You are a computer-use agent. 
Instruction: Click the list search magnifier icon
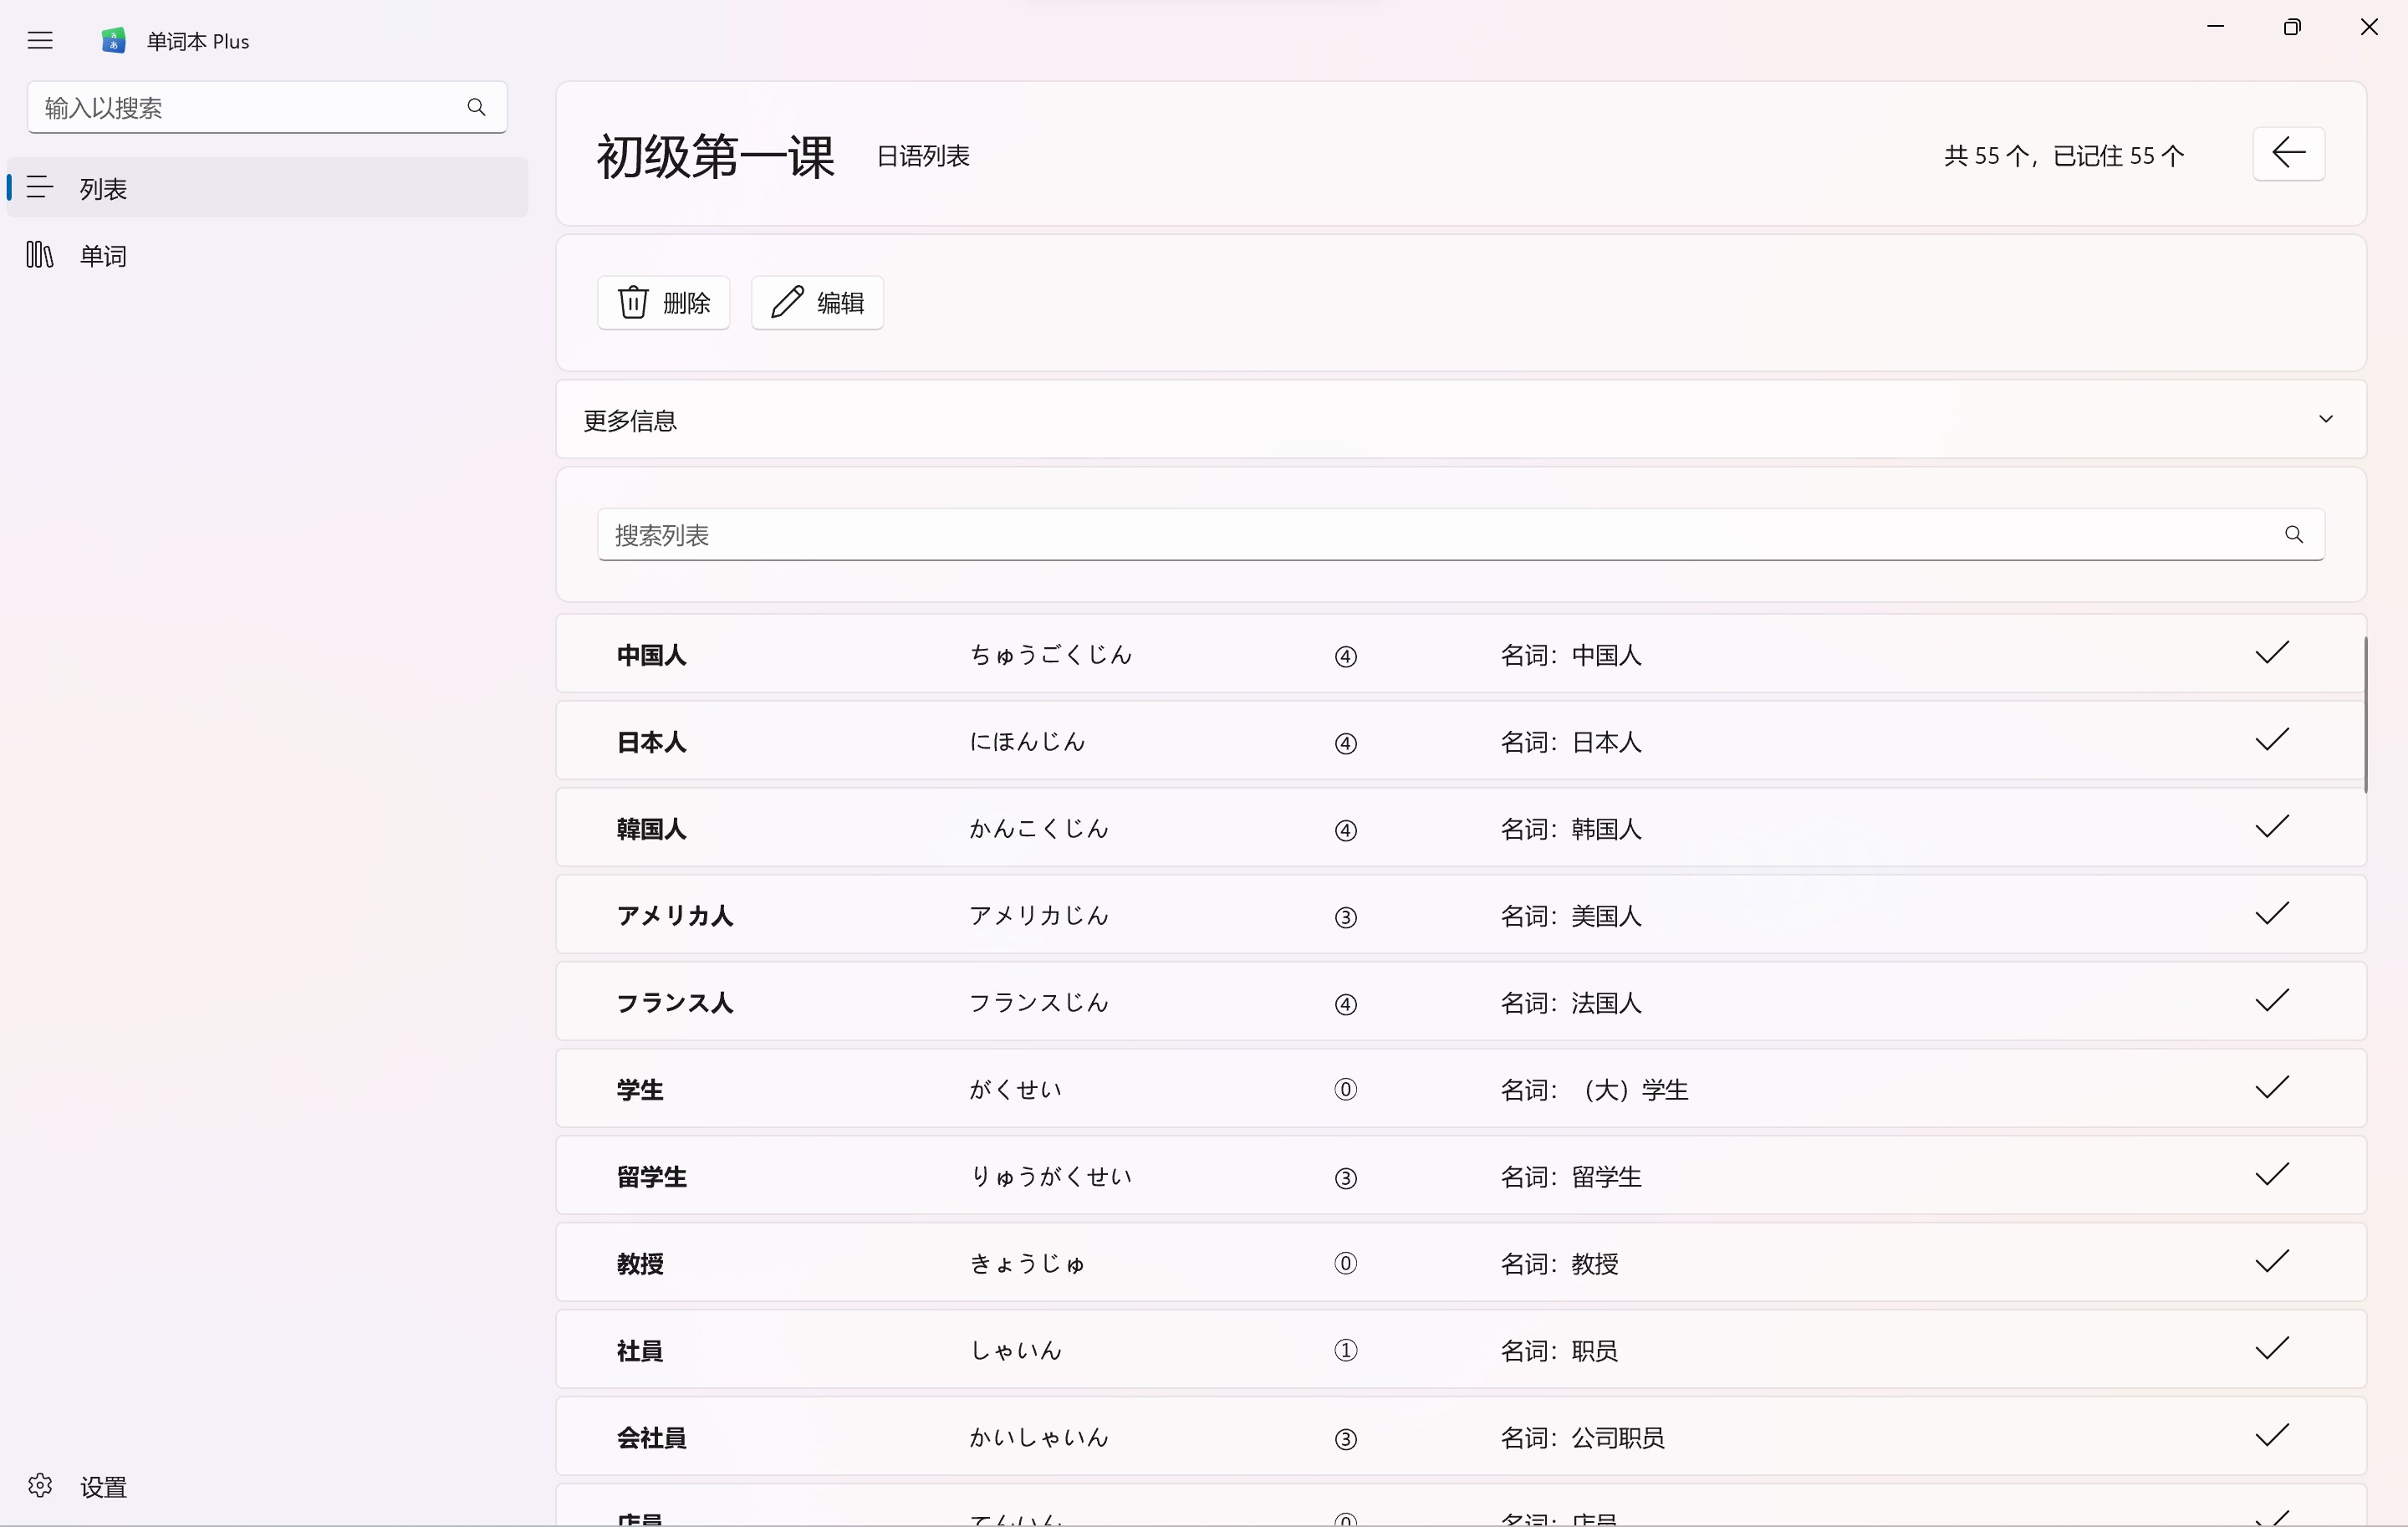click(x=2294, y=535)
